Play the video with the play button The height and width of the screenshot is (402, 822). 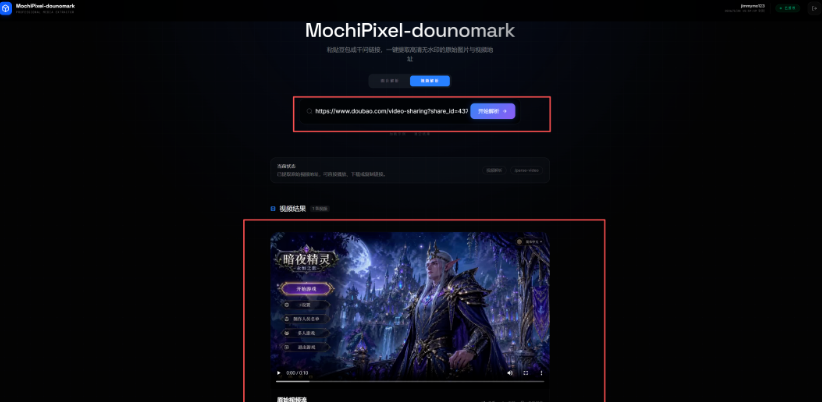279,373
